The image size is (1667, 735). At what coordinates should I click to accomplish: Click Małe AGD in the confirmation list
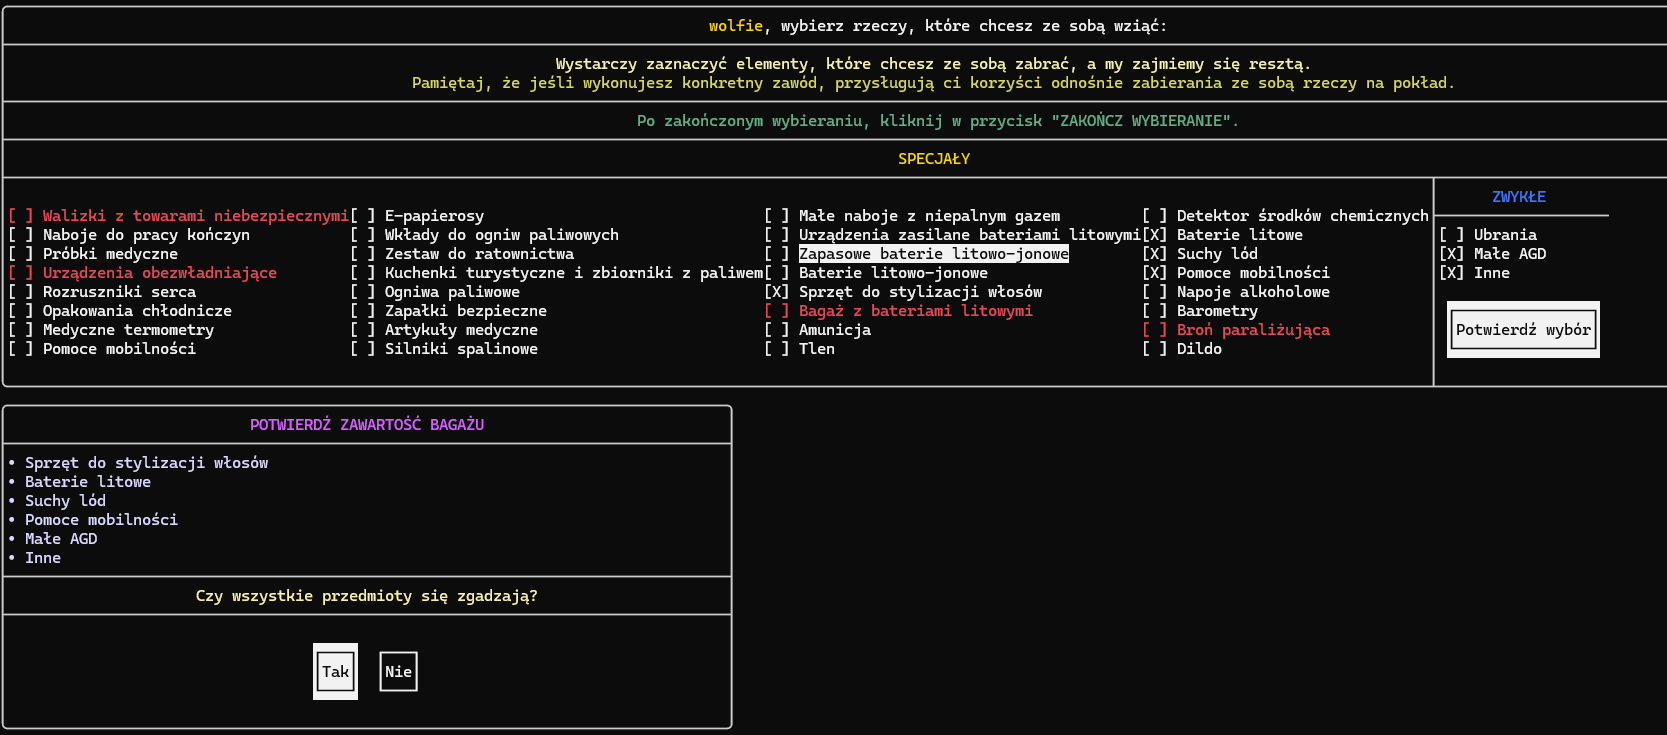(x=61, y=539)
